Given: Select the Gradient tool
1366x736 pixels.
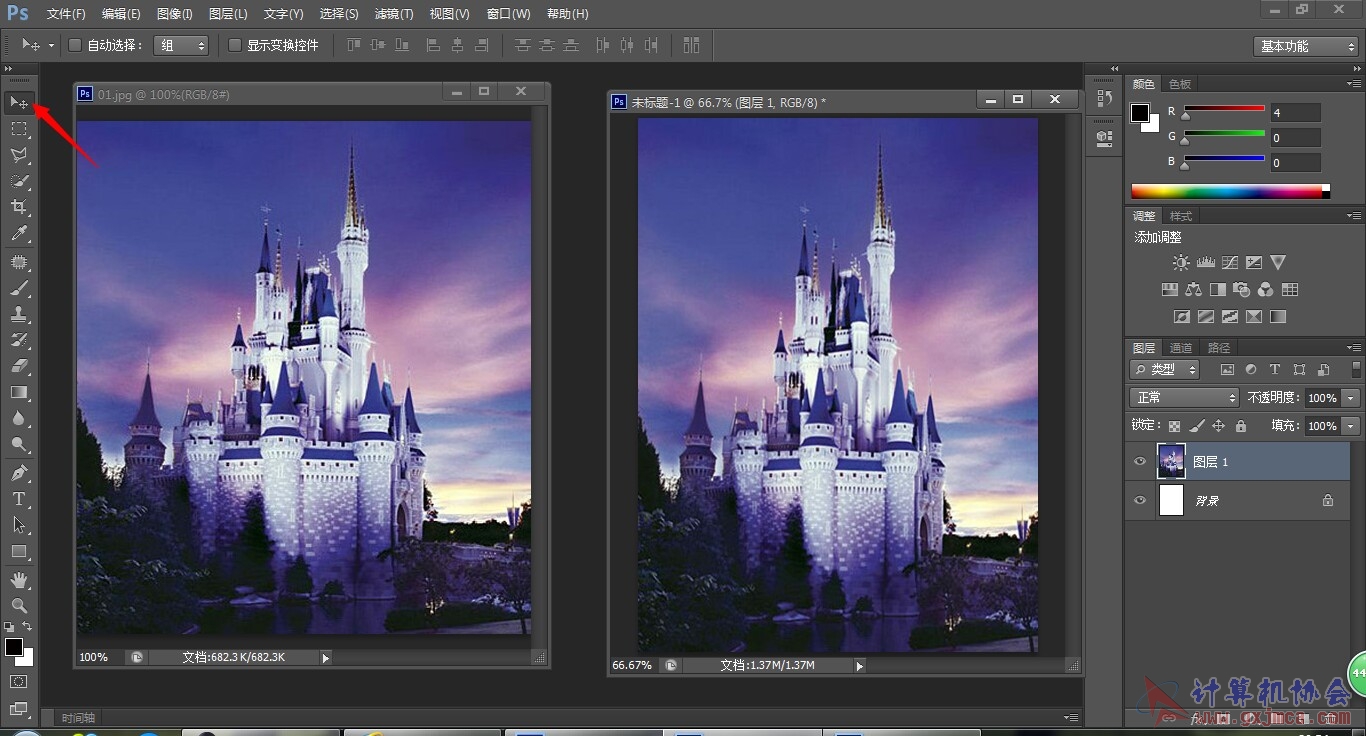Looking at the screenshot, I should click(19, 392).
